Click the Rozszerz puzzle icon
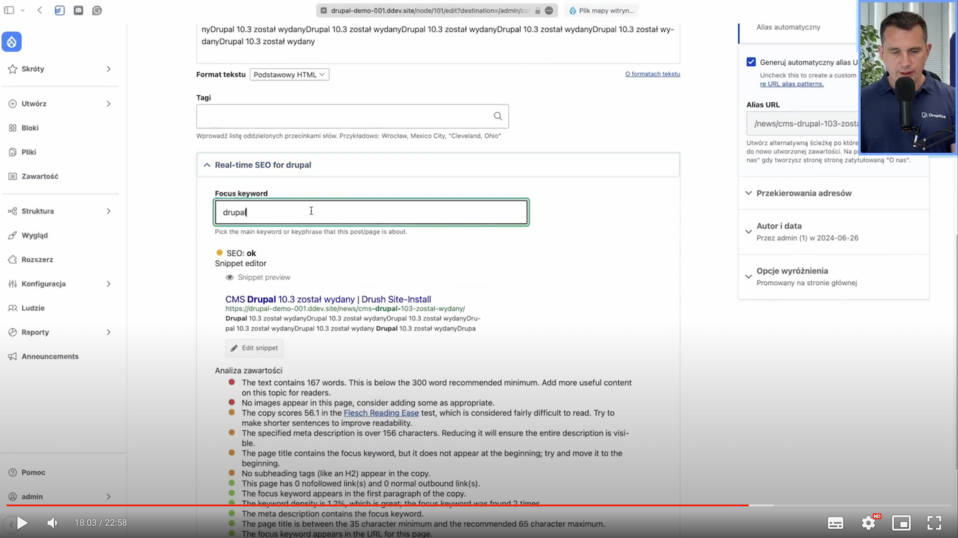Screen dimensions: 958x538 point(12,260)
